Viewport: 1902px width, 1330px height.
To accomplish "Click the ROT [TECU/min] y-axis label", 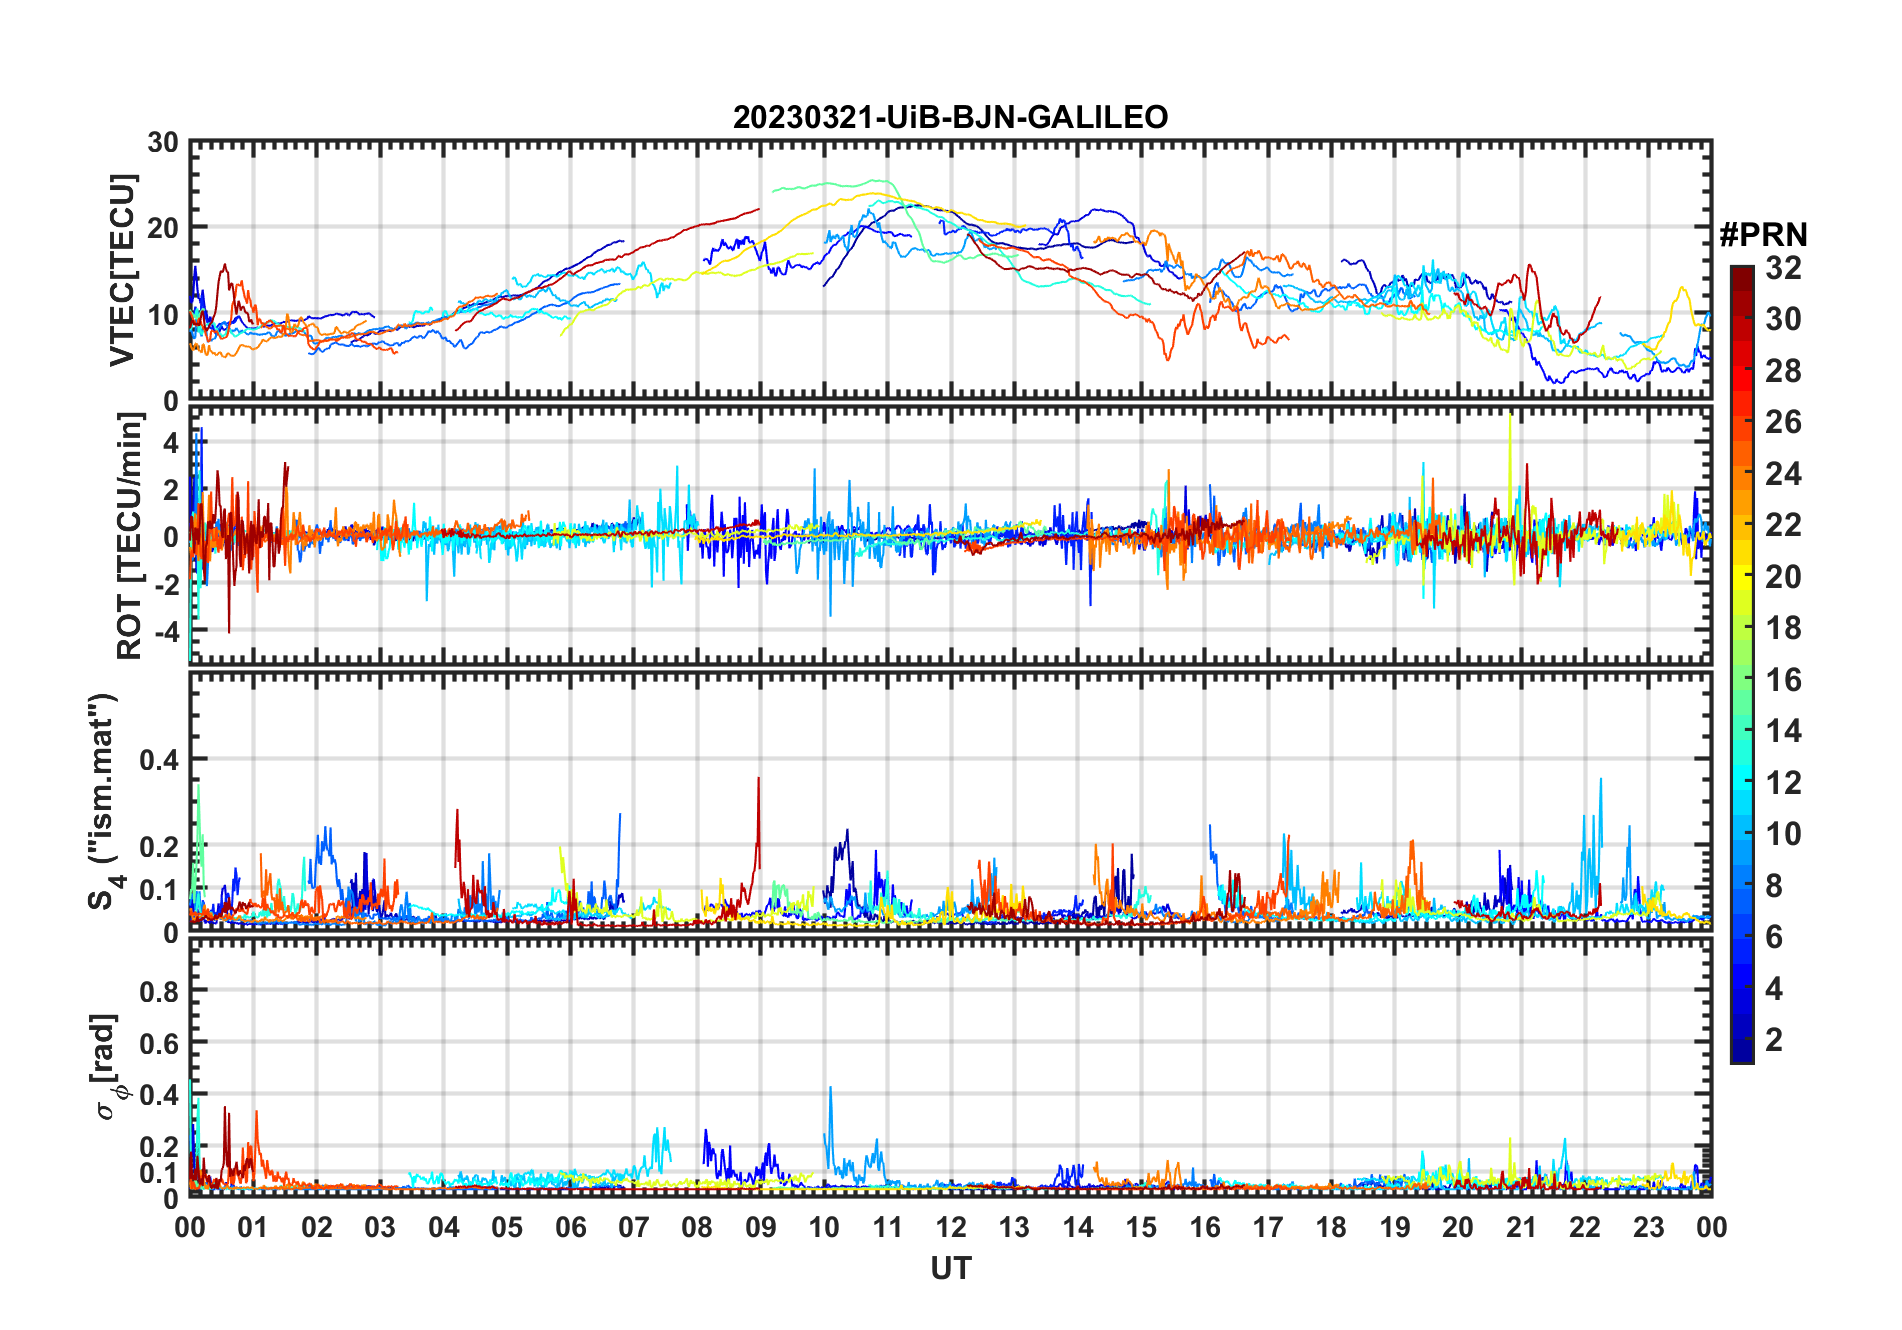I will tap(129, 535).
